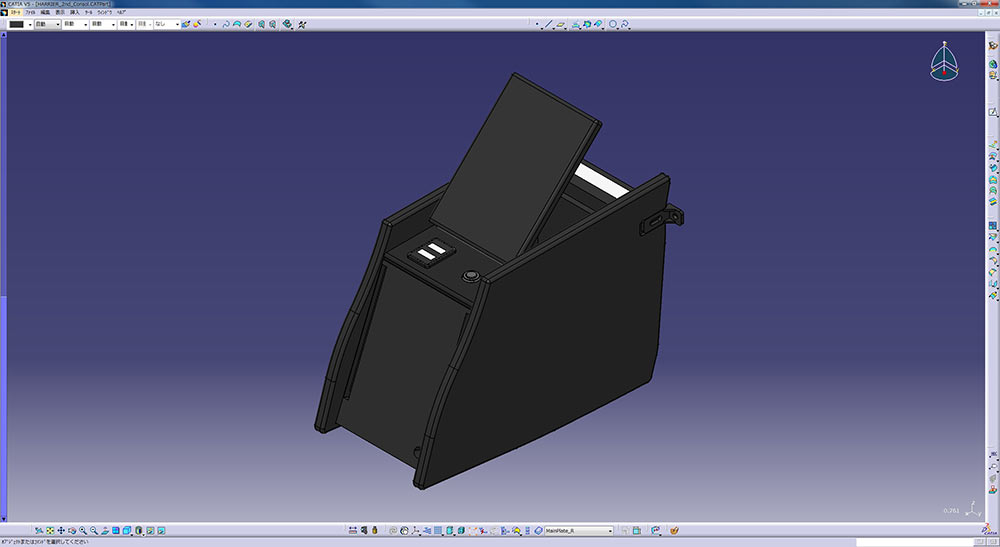
Task: Click the Fly mode icon in view toolbar
Action: (39, 530)
